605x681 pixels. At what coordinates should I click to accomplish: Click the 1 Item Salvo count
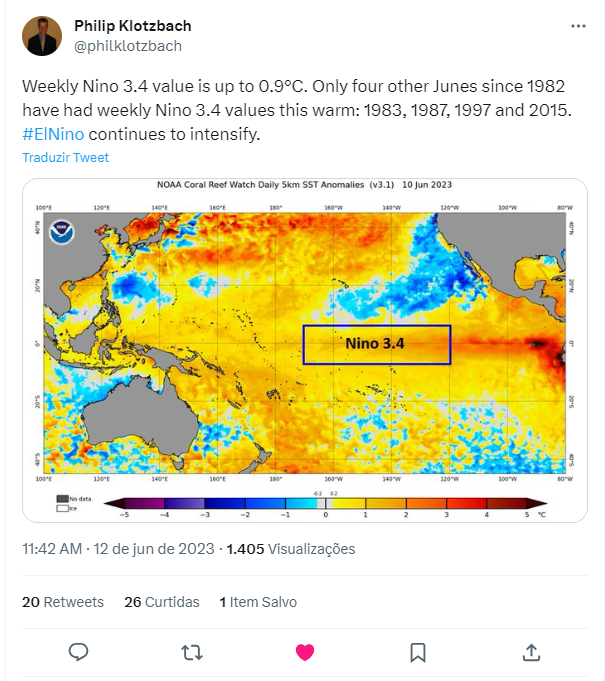[x=258, y=602]
